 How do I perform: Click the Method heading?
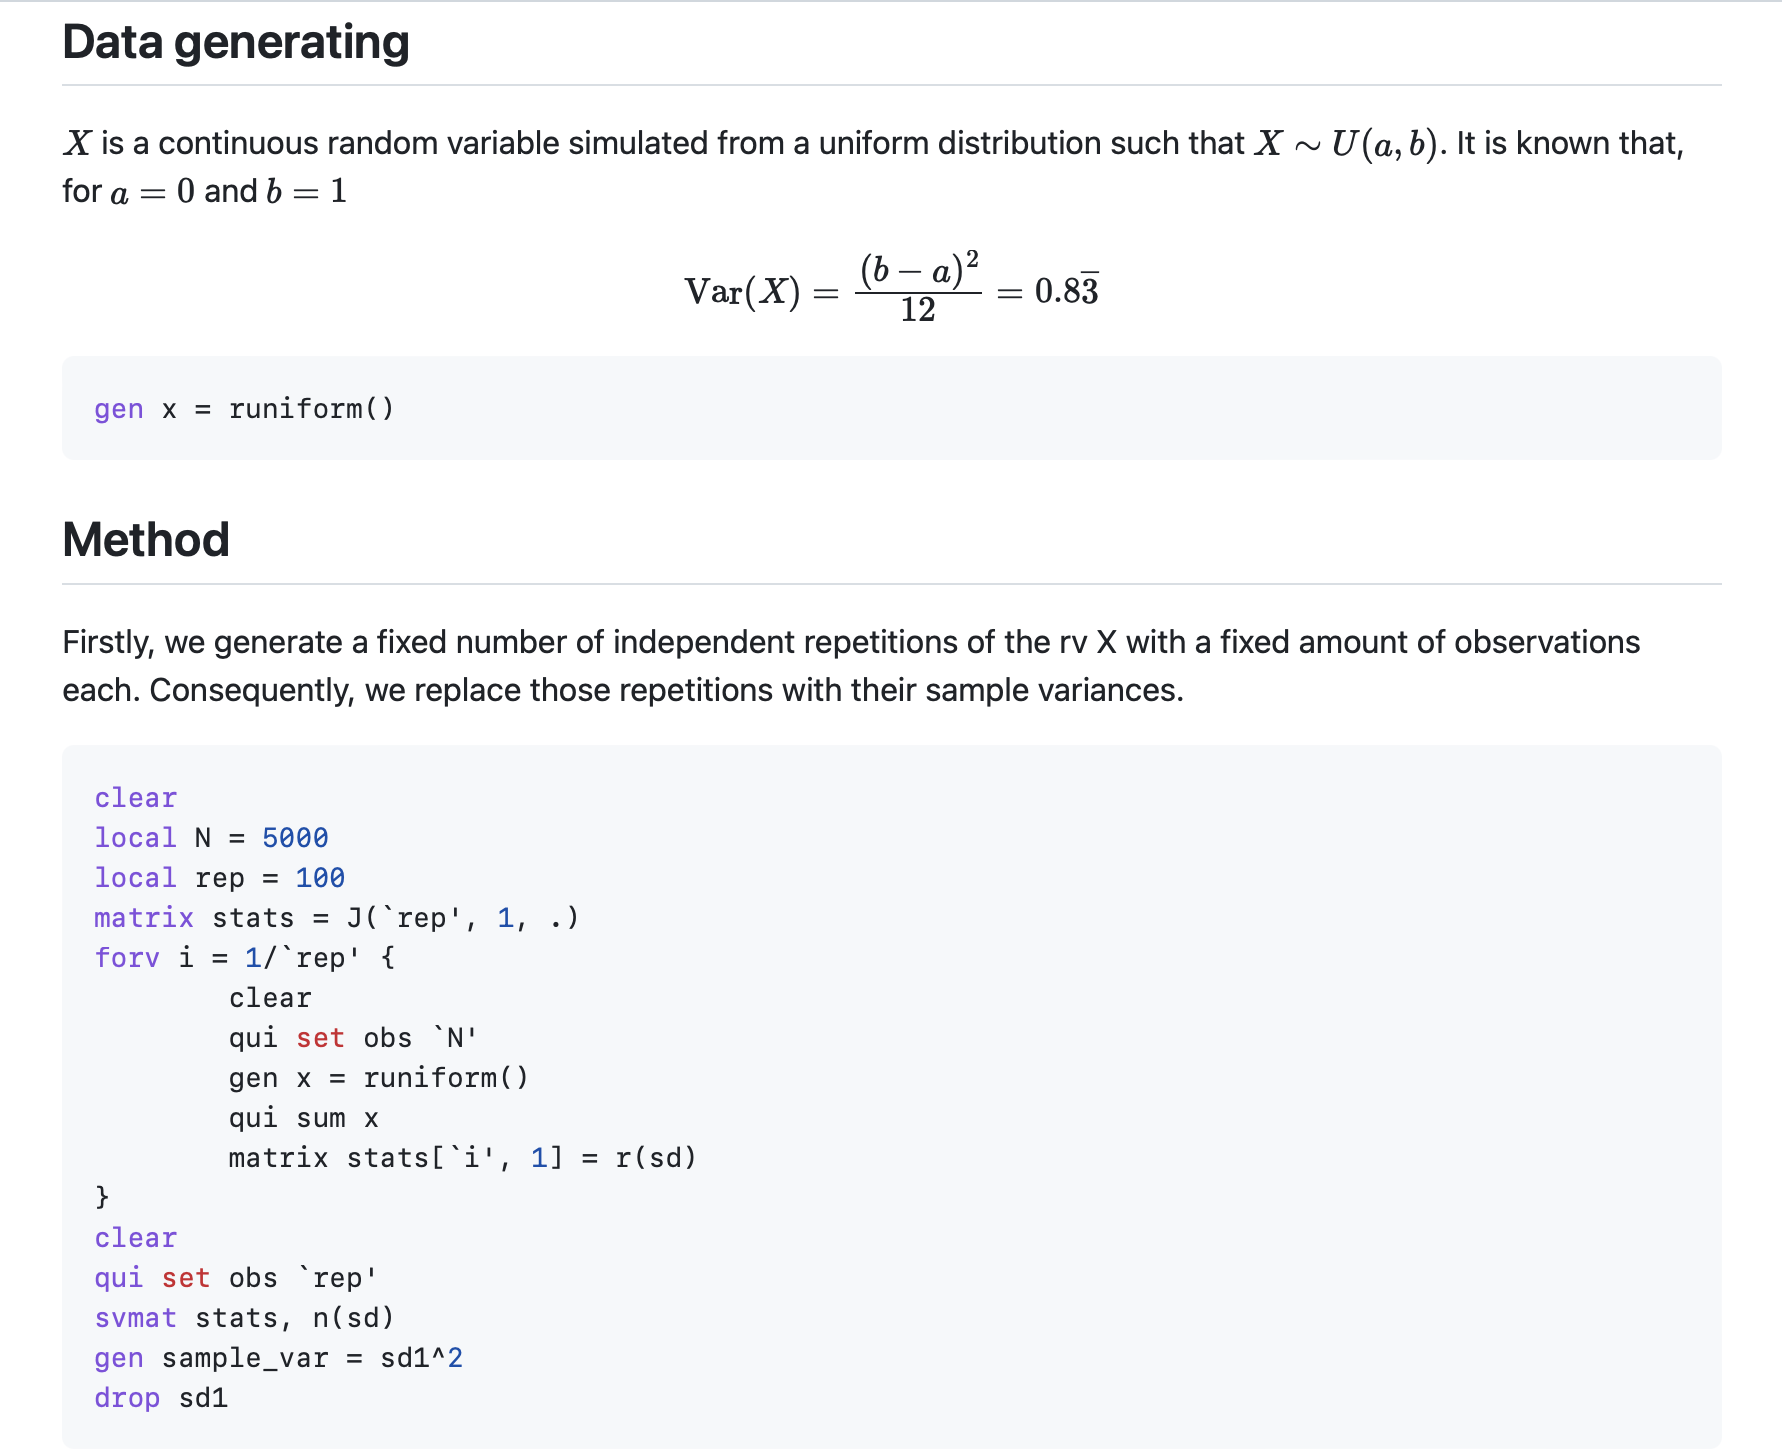pyautogui.click(x=146, y=540)
